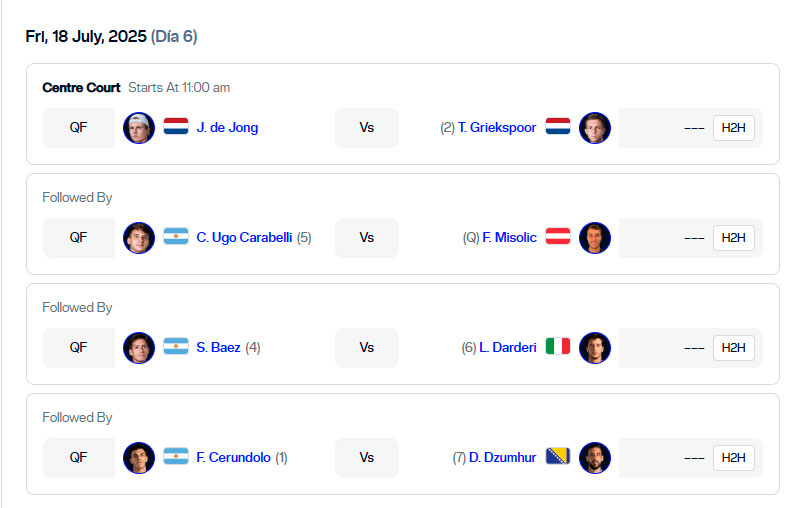792x508 pixels.
Task: Open D. Dzumhur player profile link
Action: (503, 458)
